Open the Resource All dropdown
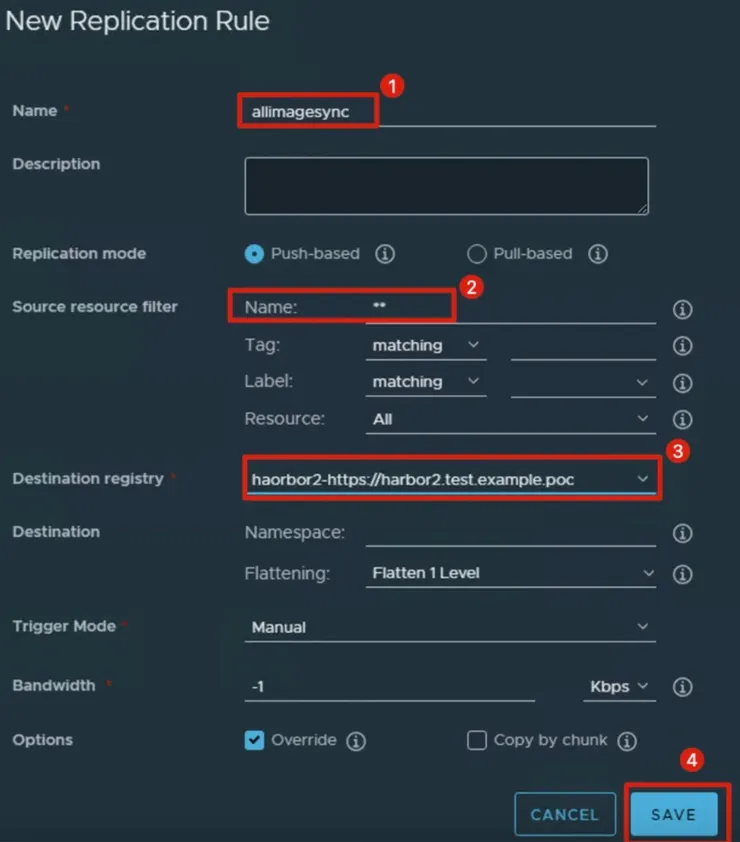 pos(511,419)
